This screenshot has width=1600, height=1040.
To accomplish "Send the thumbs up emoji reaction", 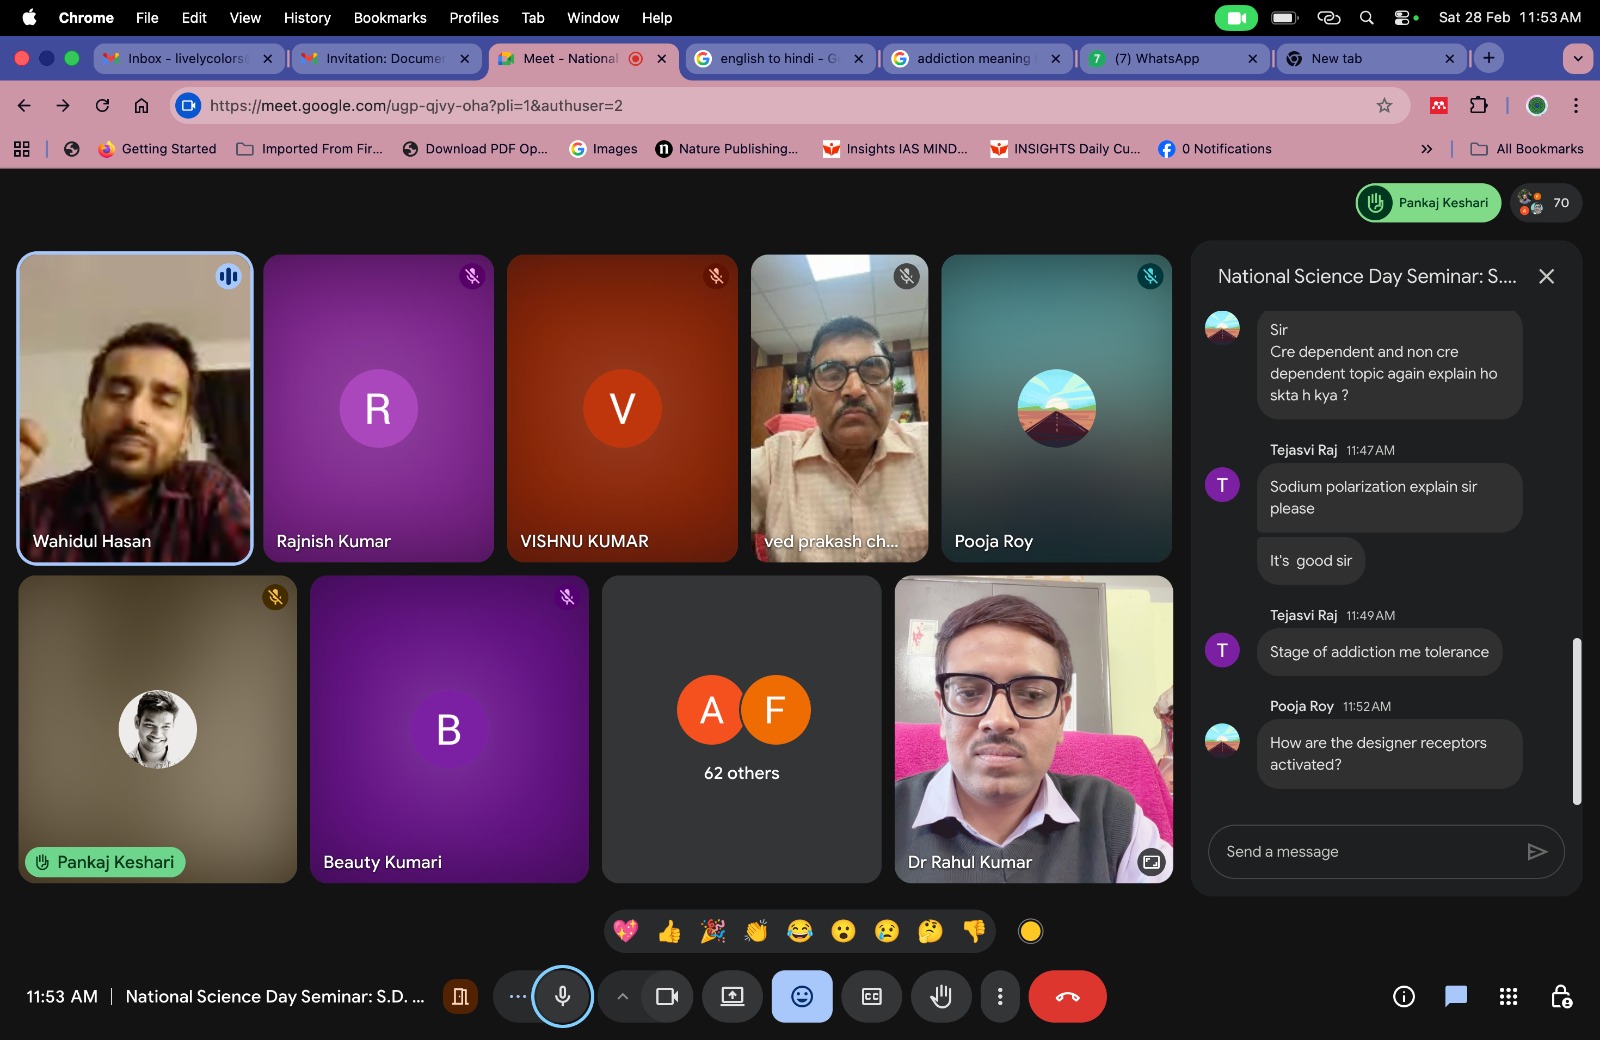I will click(x=669, y=932).
